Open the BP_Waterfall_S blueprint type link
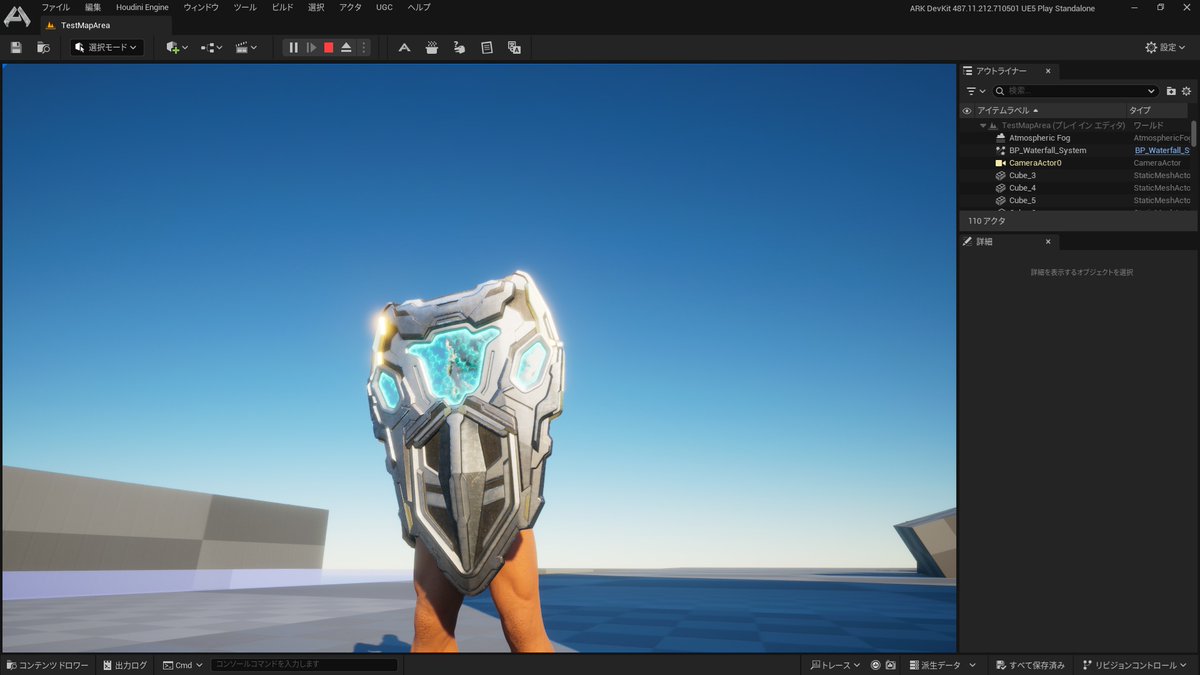This screenshot has width=1200, height=675. (1162, 150)
